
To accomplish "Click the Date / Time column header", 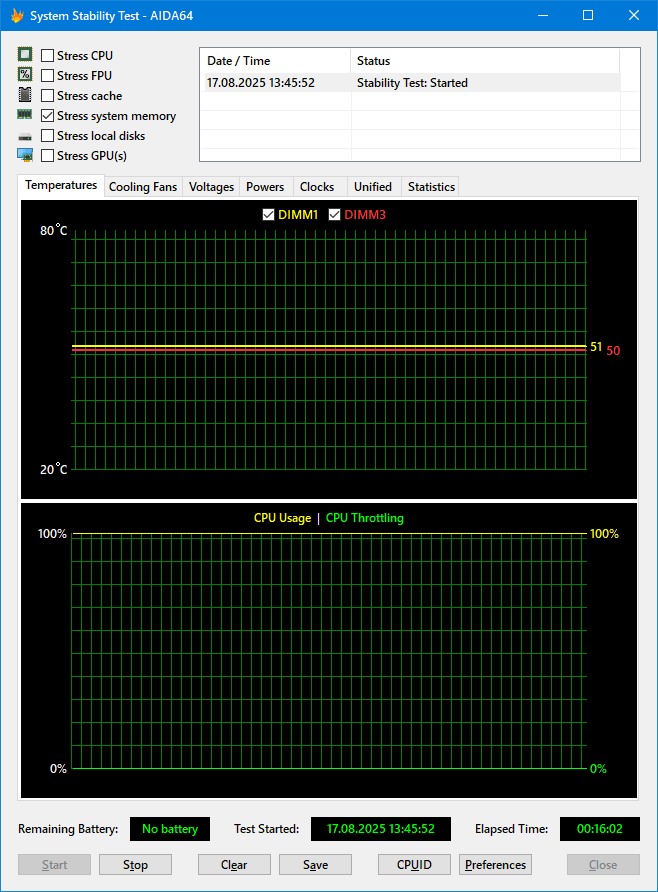I will [275, 61].
